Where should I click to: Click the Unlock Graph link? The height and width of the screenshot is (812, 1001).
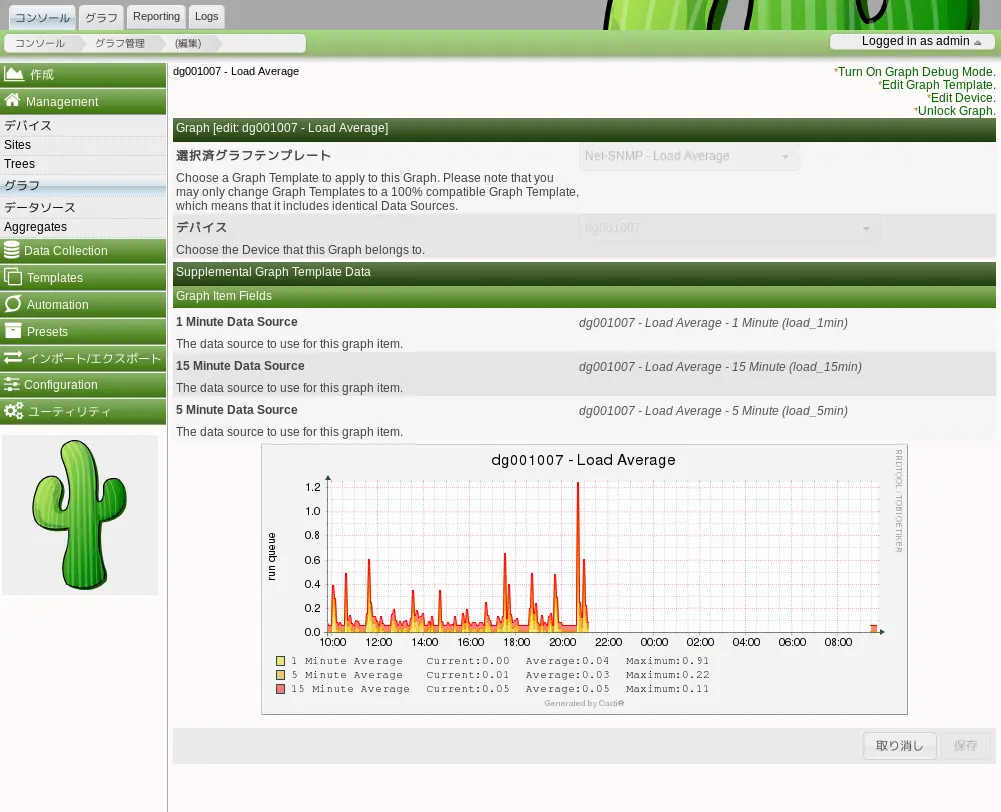point(956,111)
